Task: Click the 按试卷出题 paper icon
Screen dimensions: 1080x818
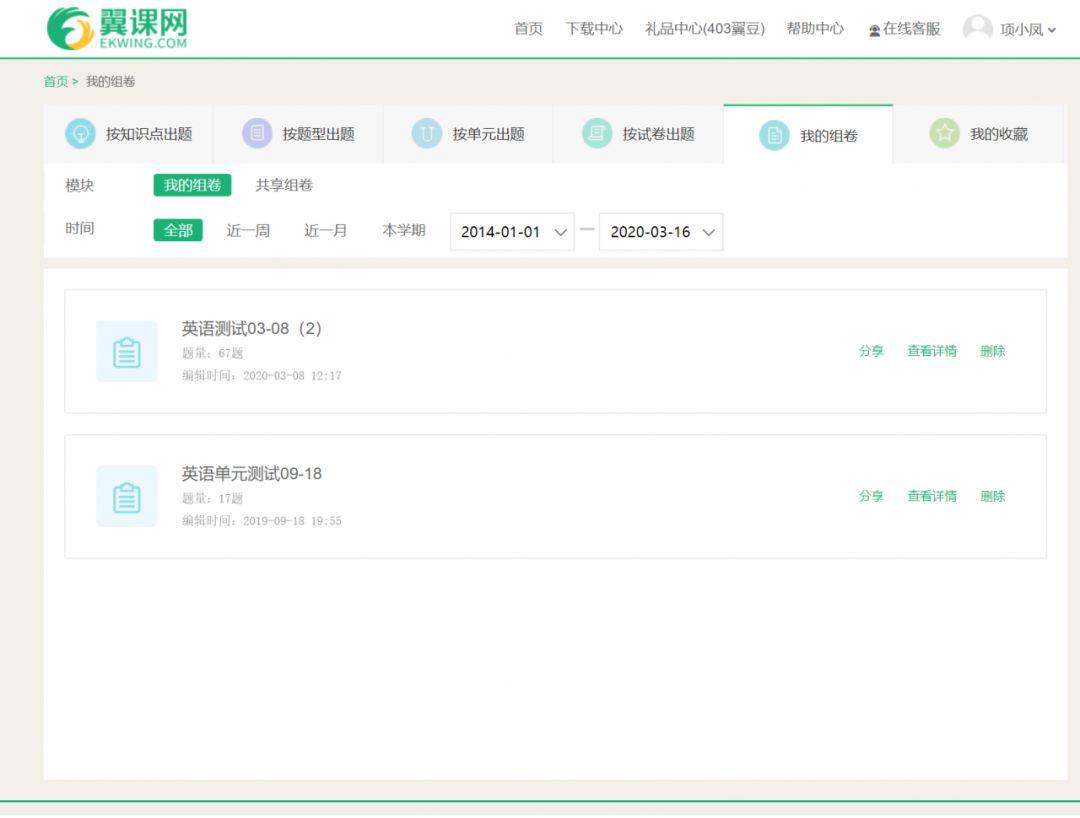Action: click(596, 133)
